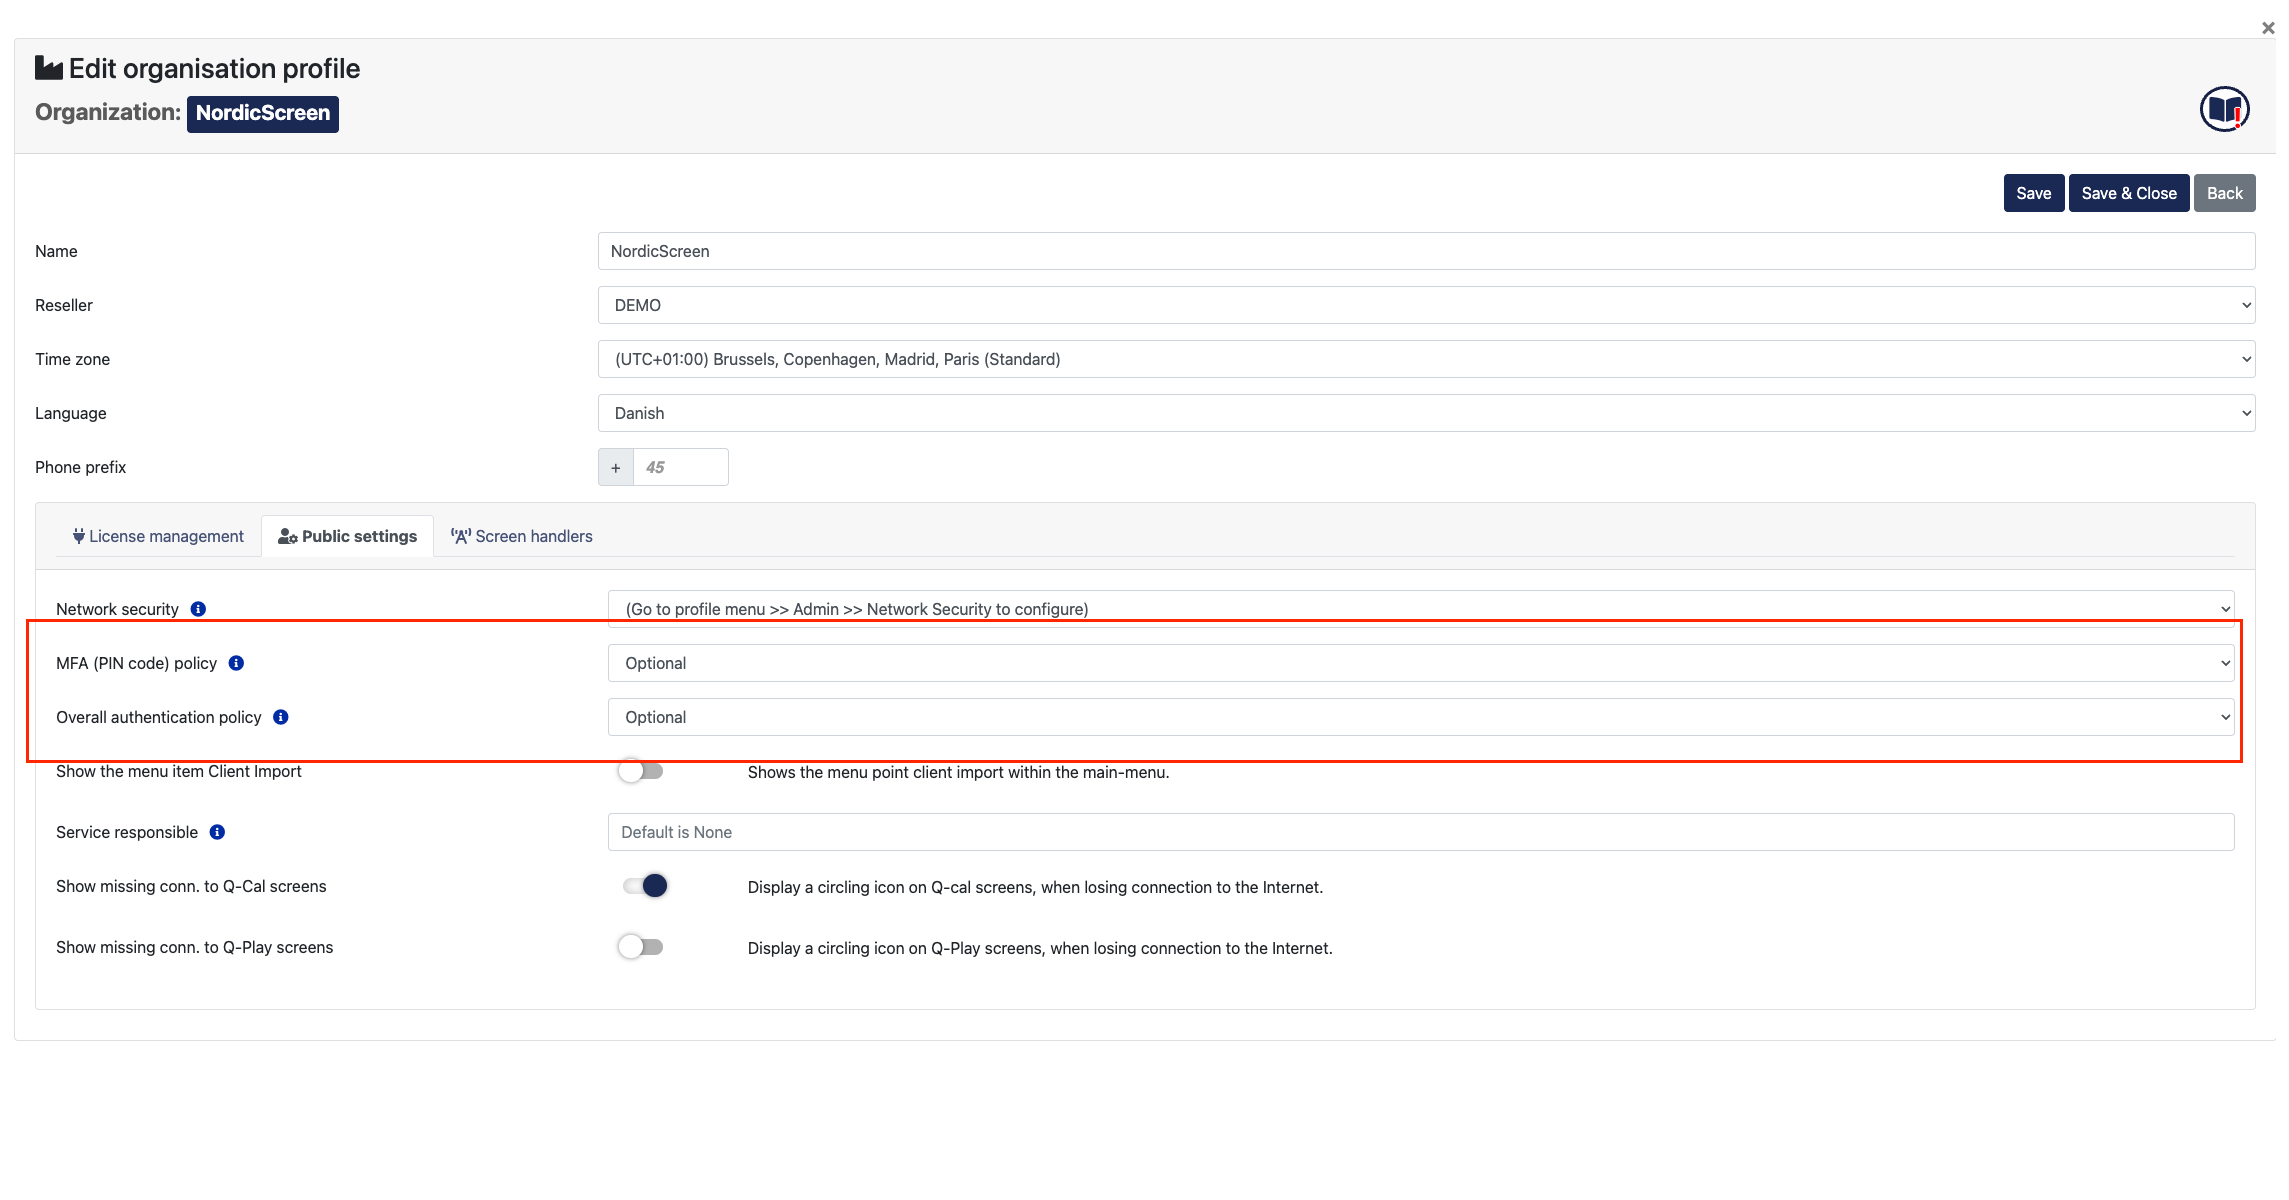Switch to License management tab
Viewport: 2289px width, 1200px height.
pyautogui.click(x=157, y=536)
